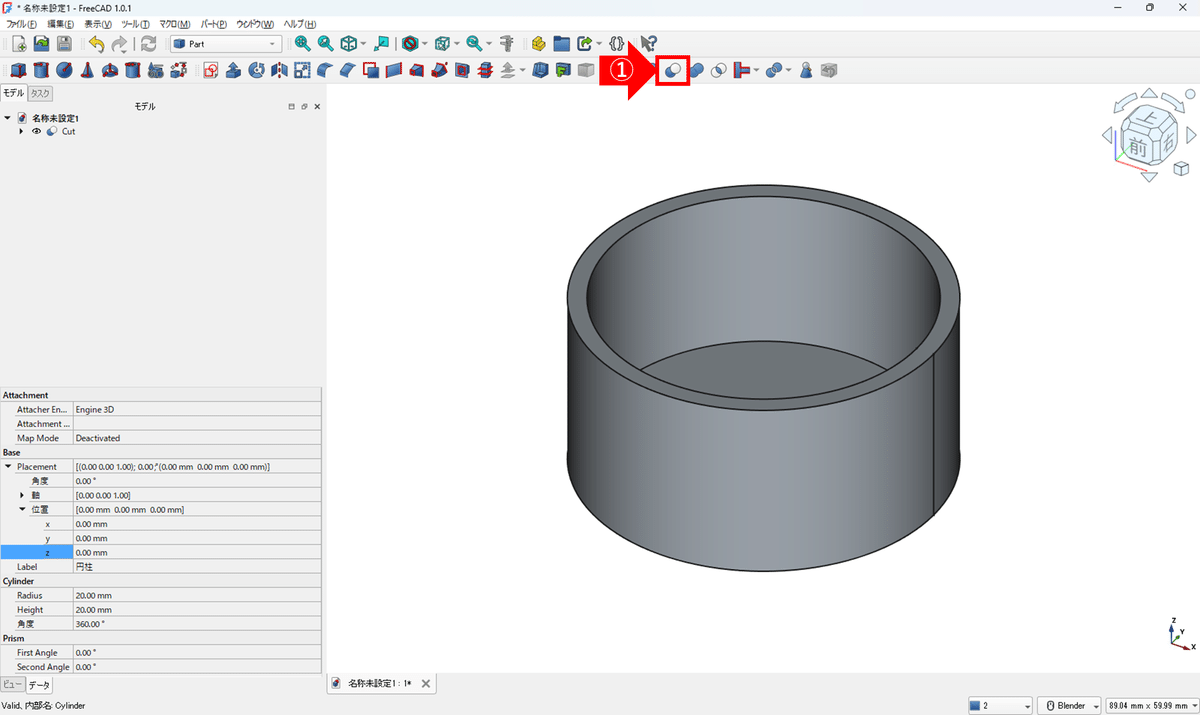This screenshot has height=715, width=1200.
Task: Switch to the ビュー property tab
Action: click(x=12, y=685)
